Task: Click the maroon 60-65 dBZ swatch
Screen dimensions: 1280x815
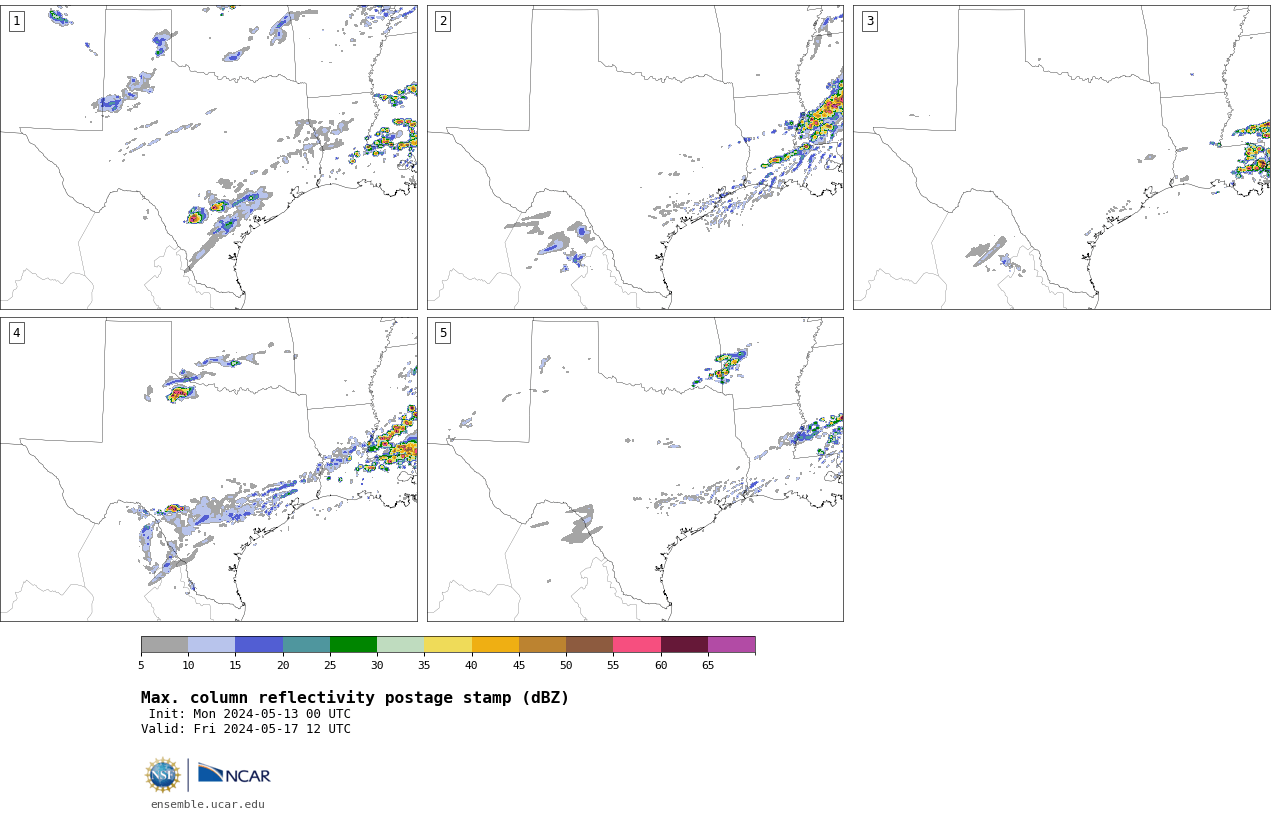Action: coord(684,645)
